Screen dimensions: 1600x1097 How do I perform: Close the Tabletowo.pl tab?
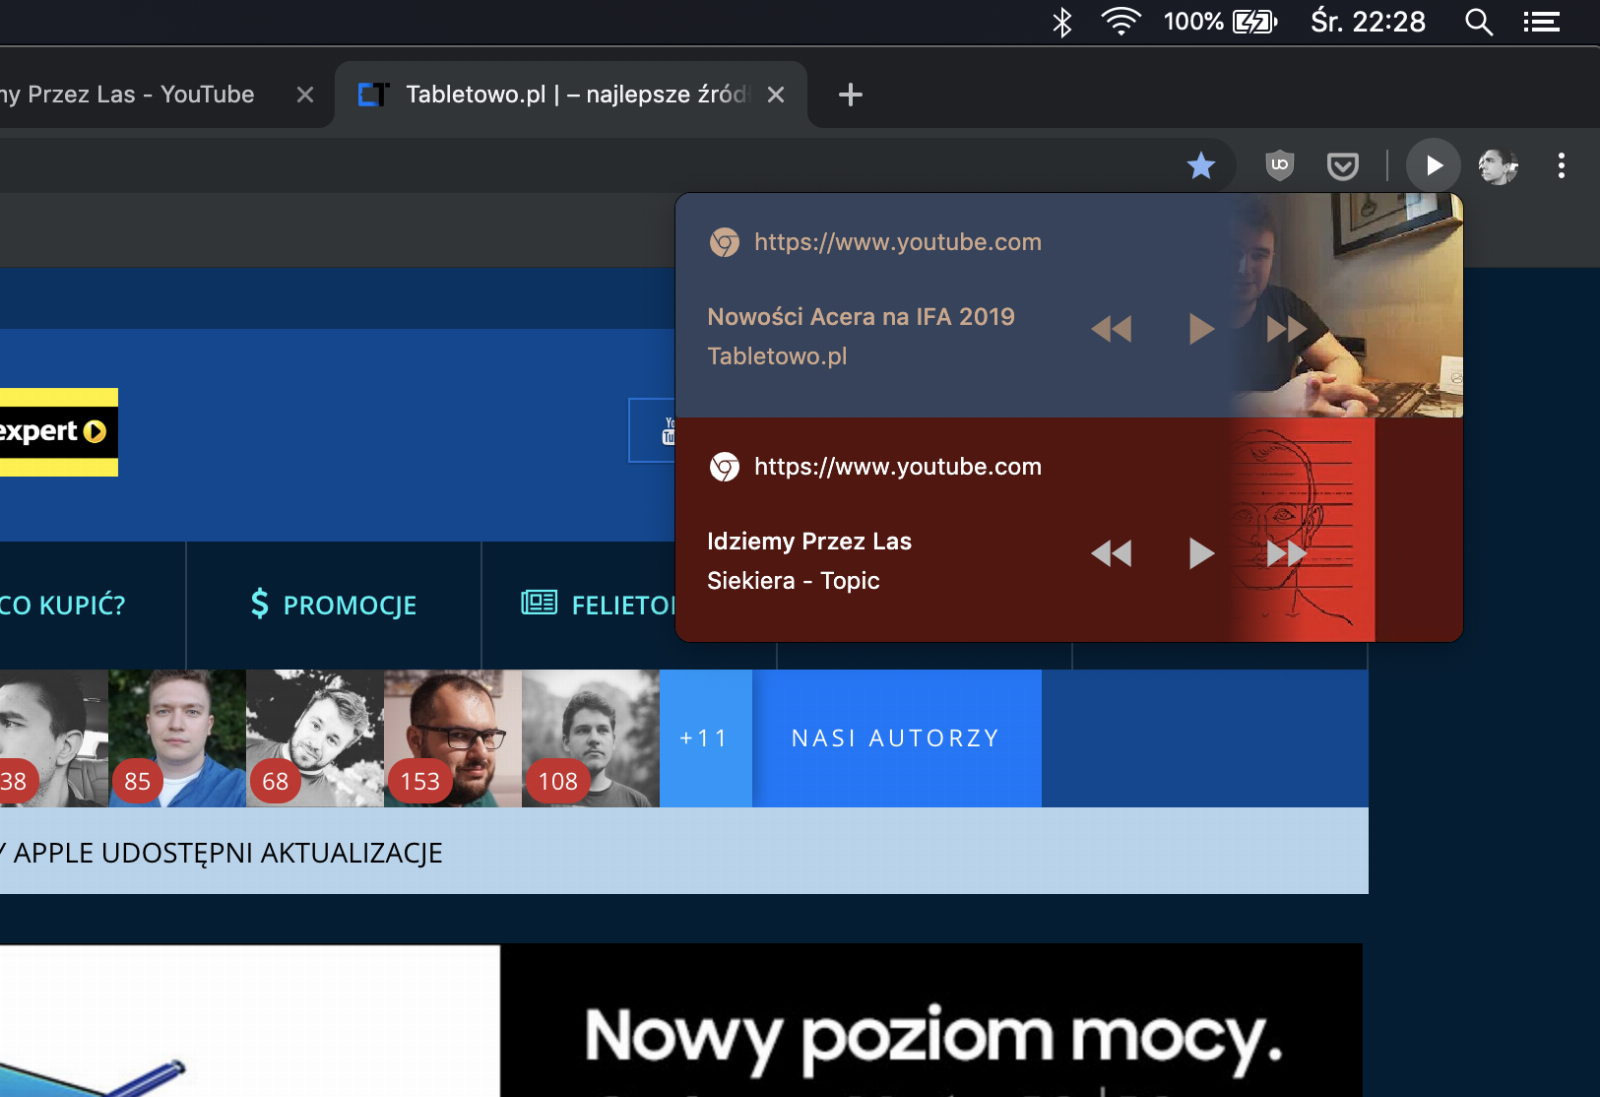pos(776,95)
